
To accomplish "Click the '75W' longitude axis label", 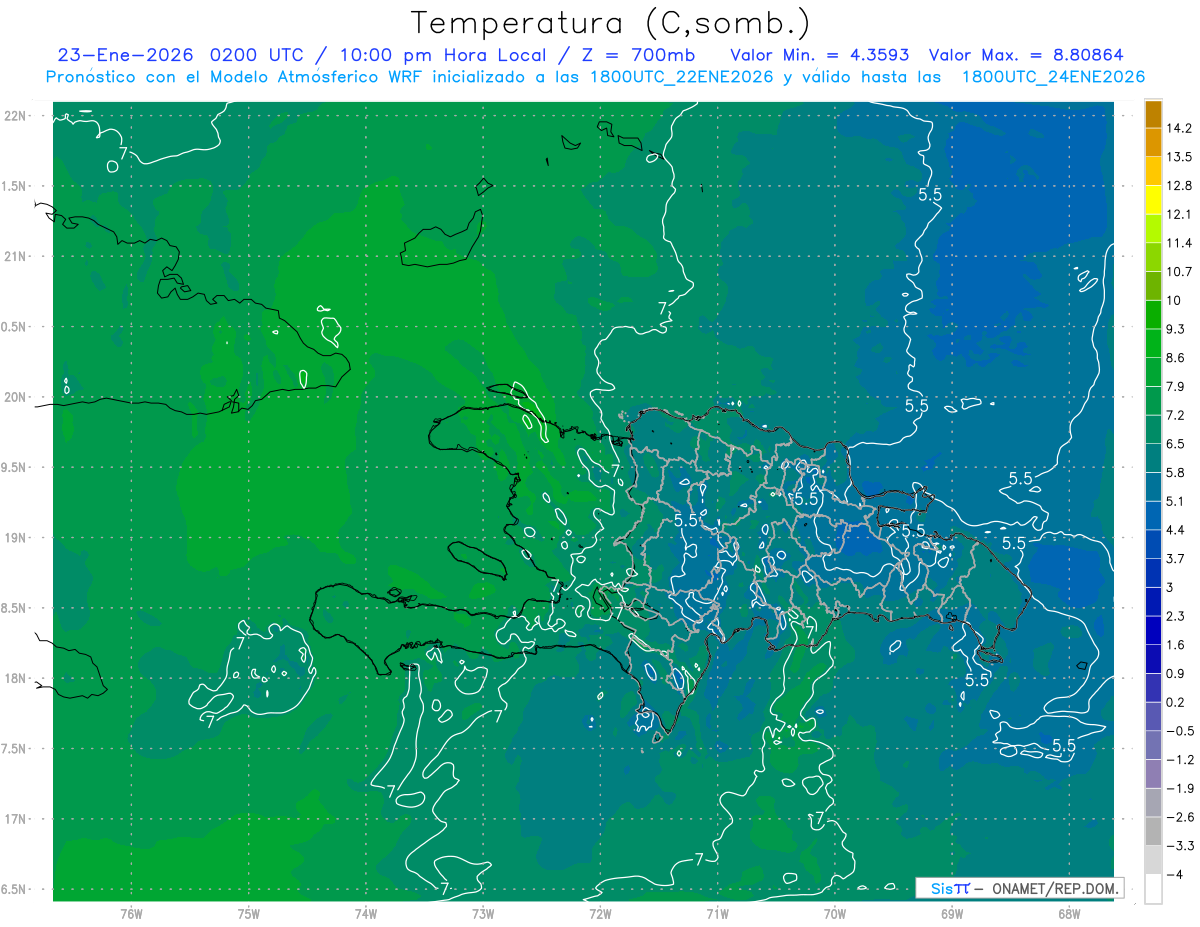I will click(249, 913).
